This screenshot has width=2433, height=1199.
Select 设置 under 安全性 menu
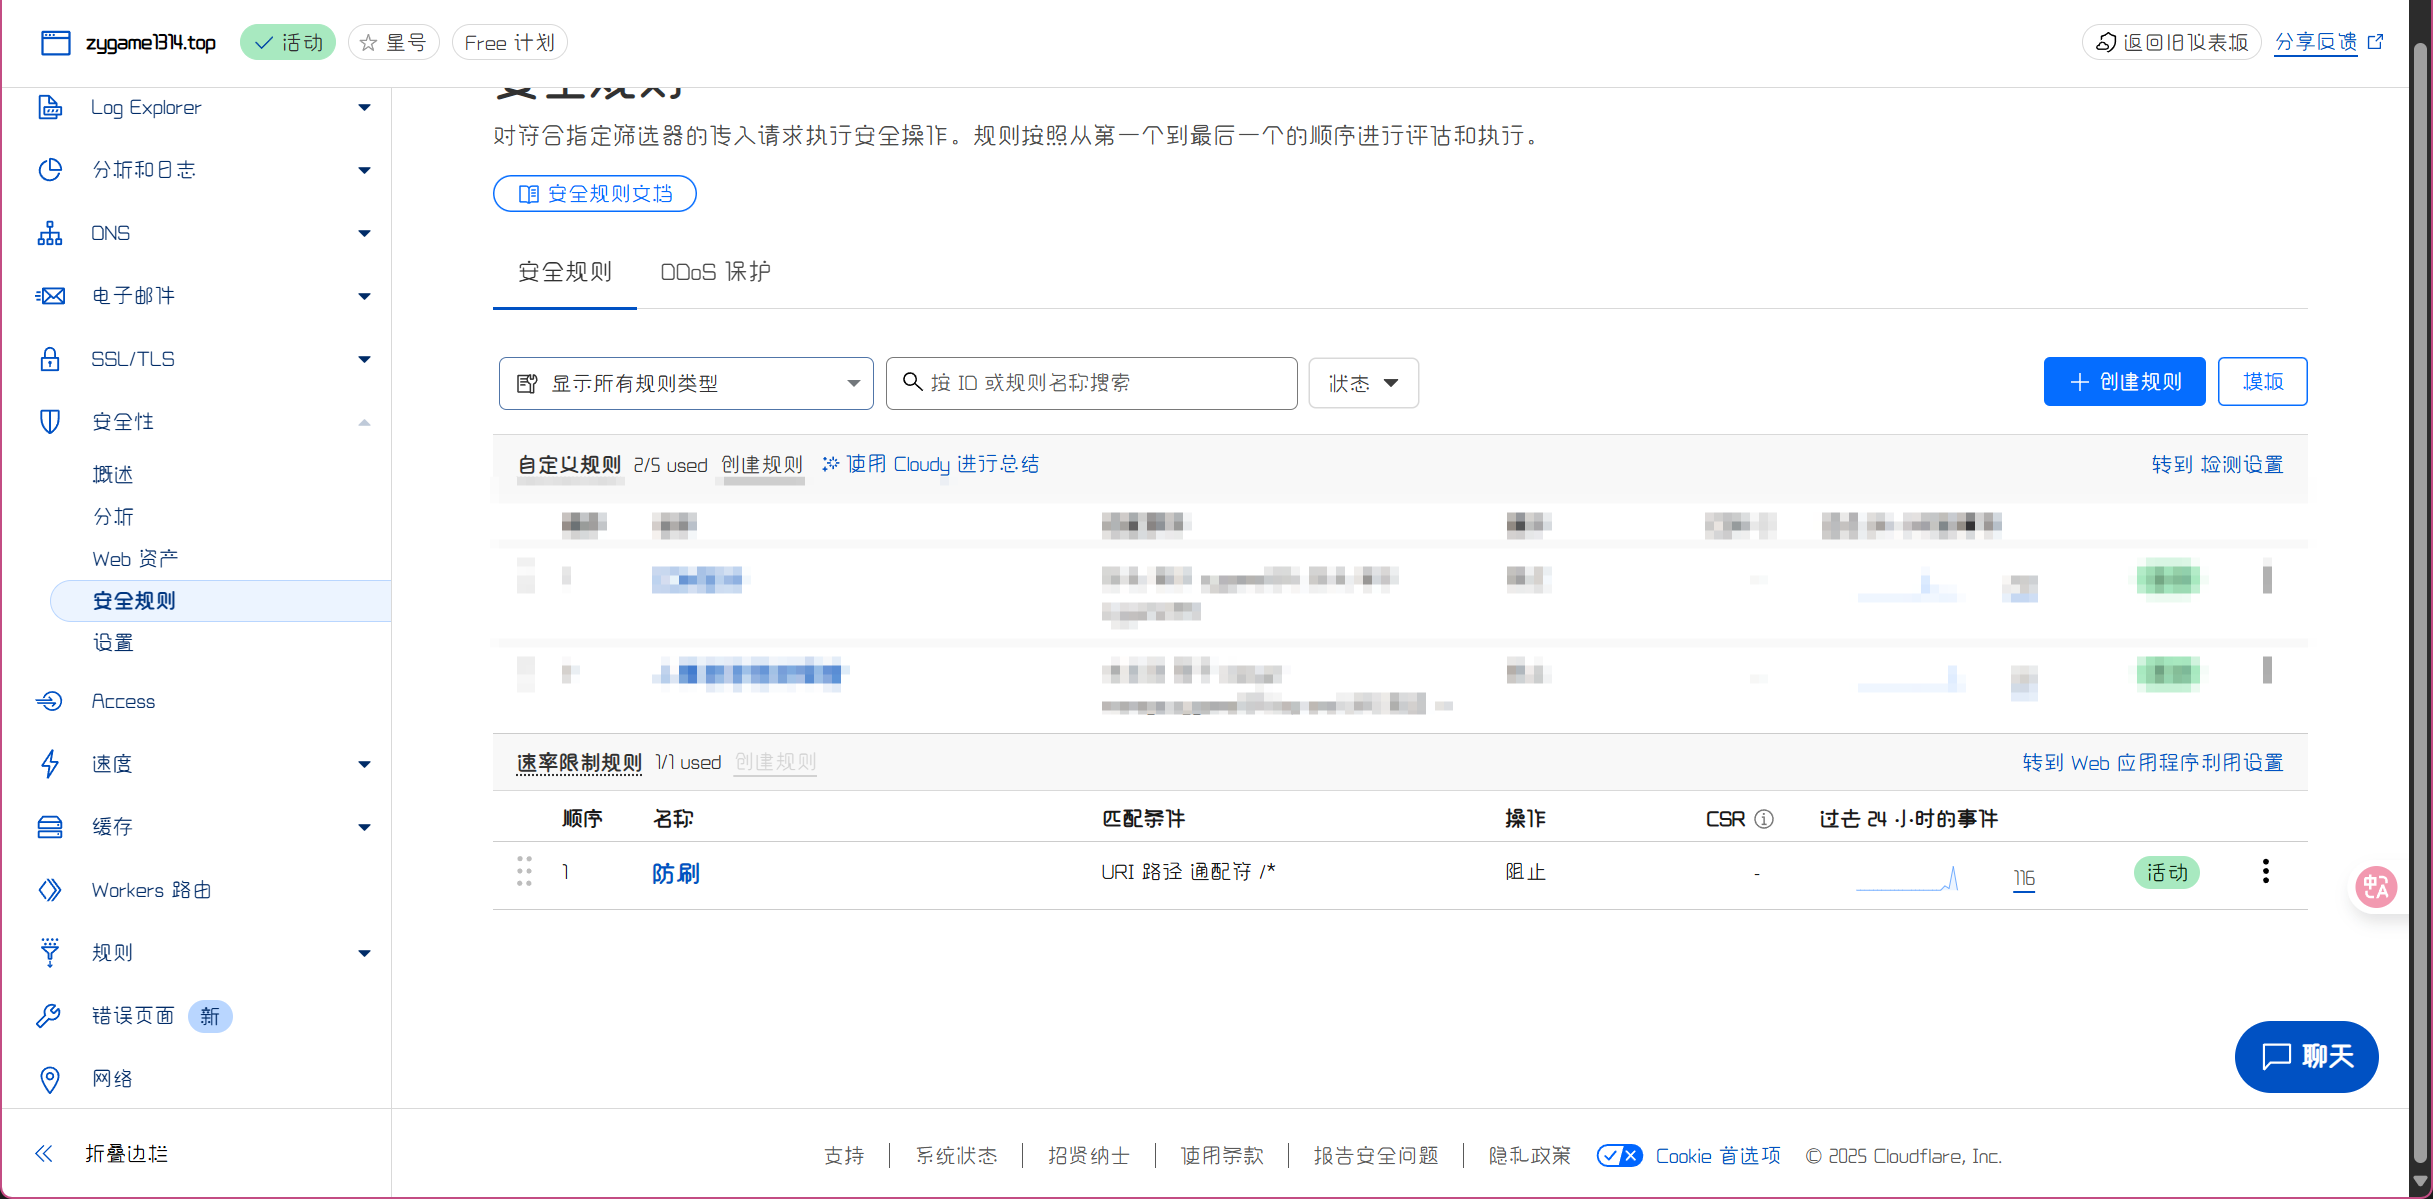[113, 643]
